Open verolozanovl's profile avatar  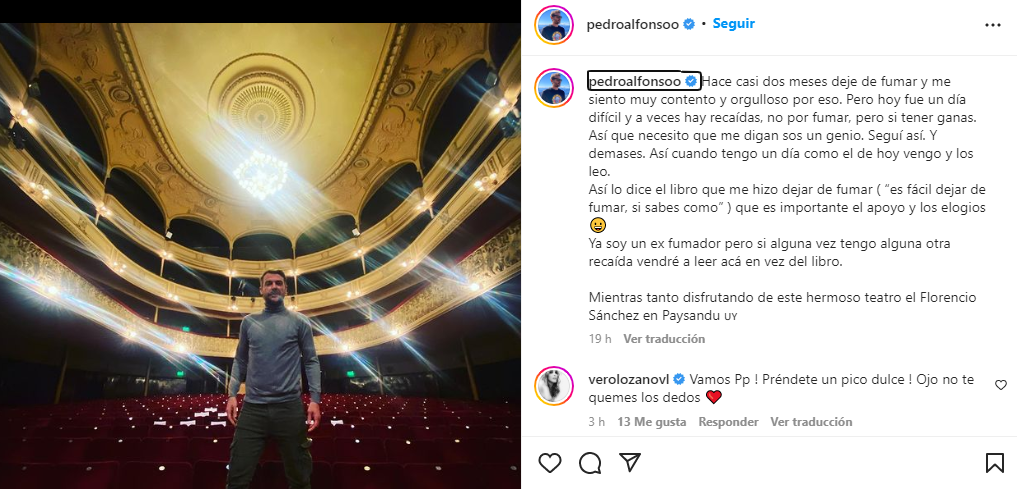(x=554, y=387)
